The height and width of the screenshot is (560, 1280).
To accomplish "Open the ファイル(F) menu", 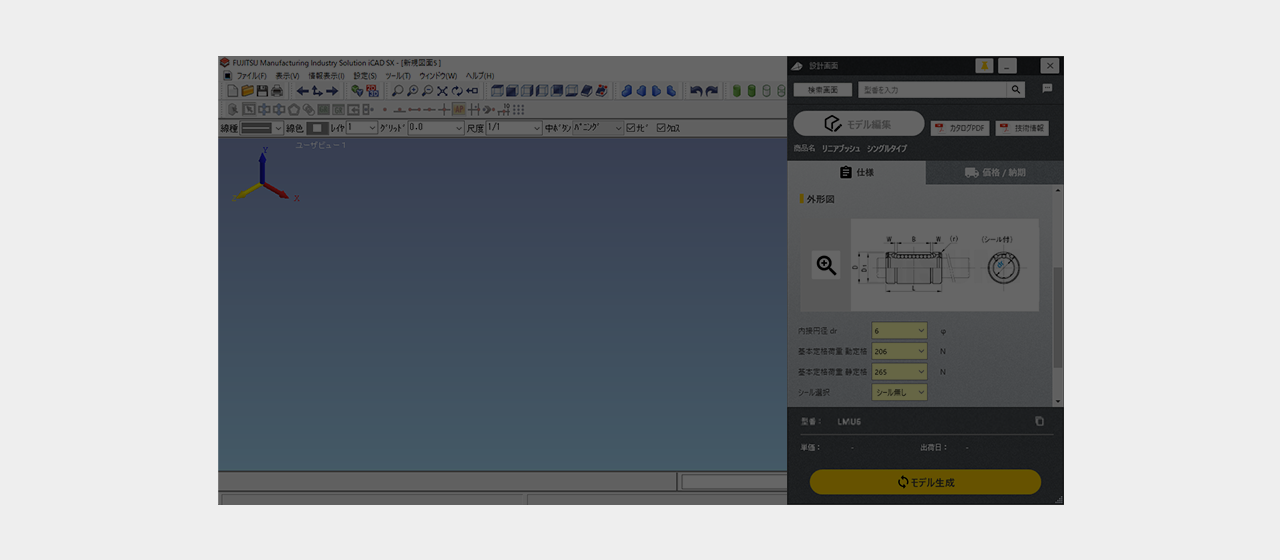I will (250, 76).
